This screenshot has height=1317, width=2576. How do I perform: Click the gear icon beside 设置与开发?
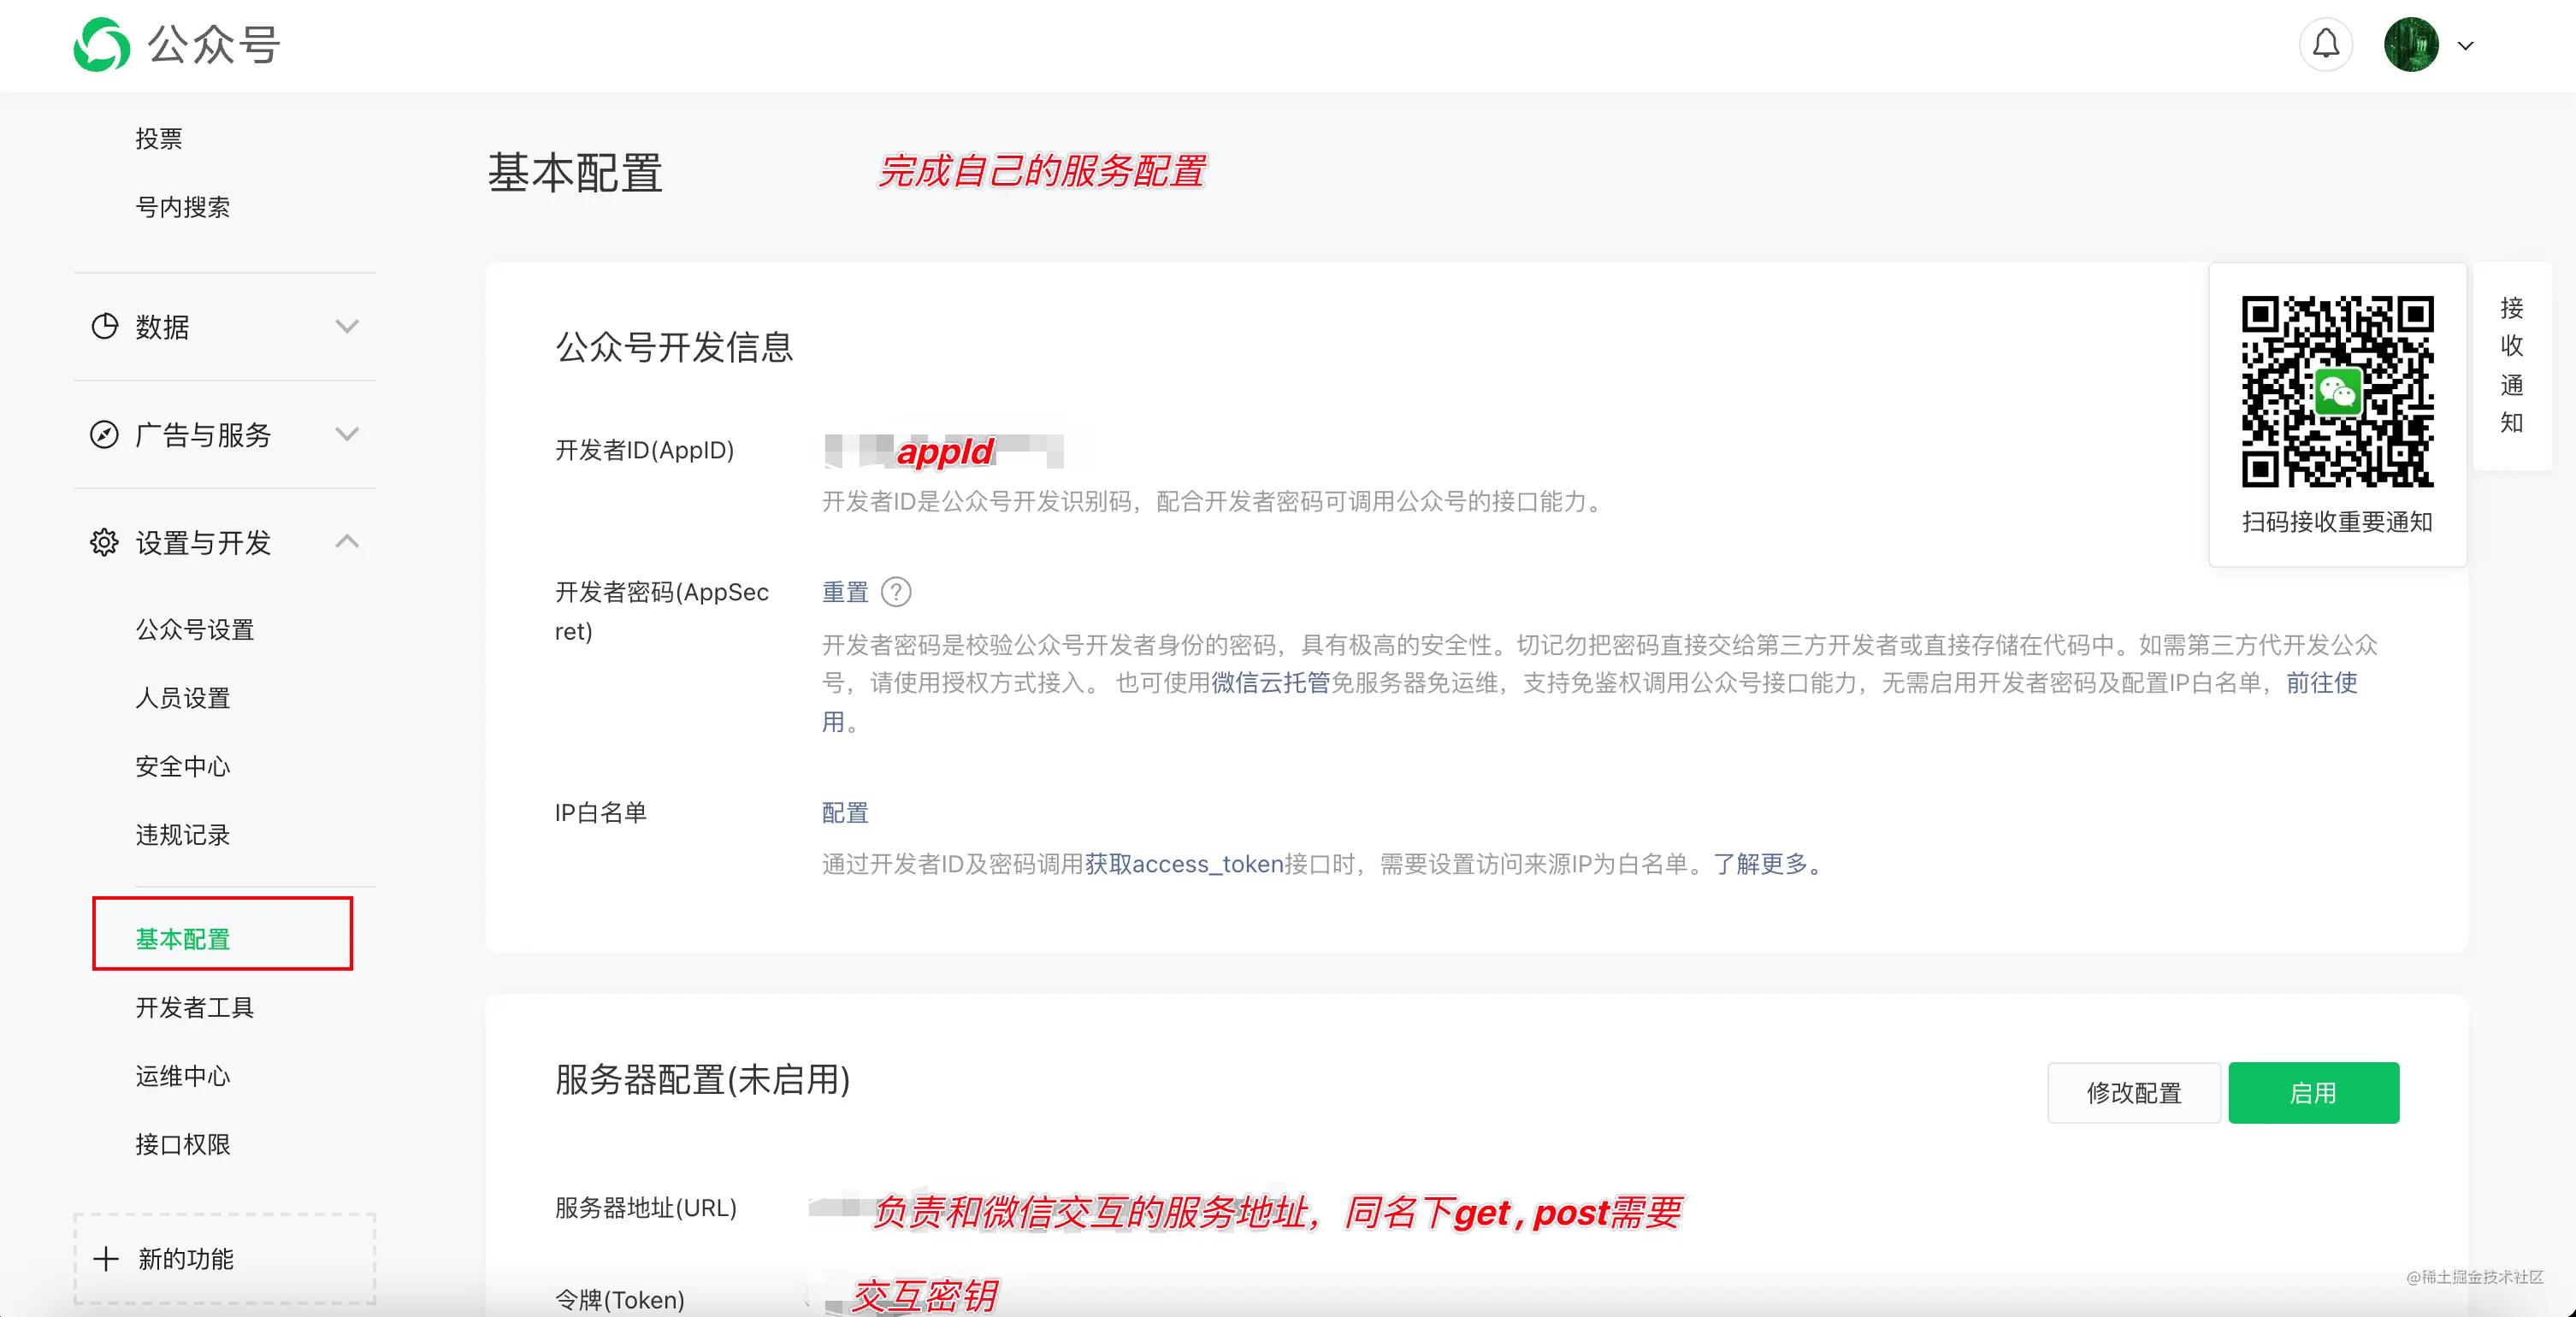click(105, 543)
